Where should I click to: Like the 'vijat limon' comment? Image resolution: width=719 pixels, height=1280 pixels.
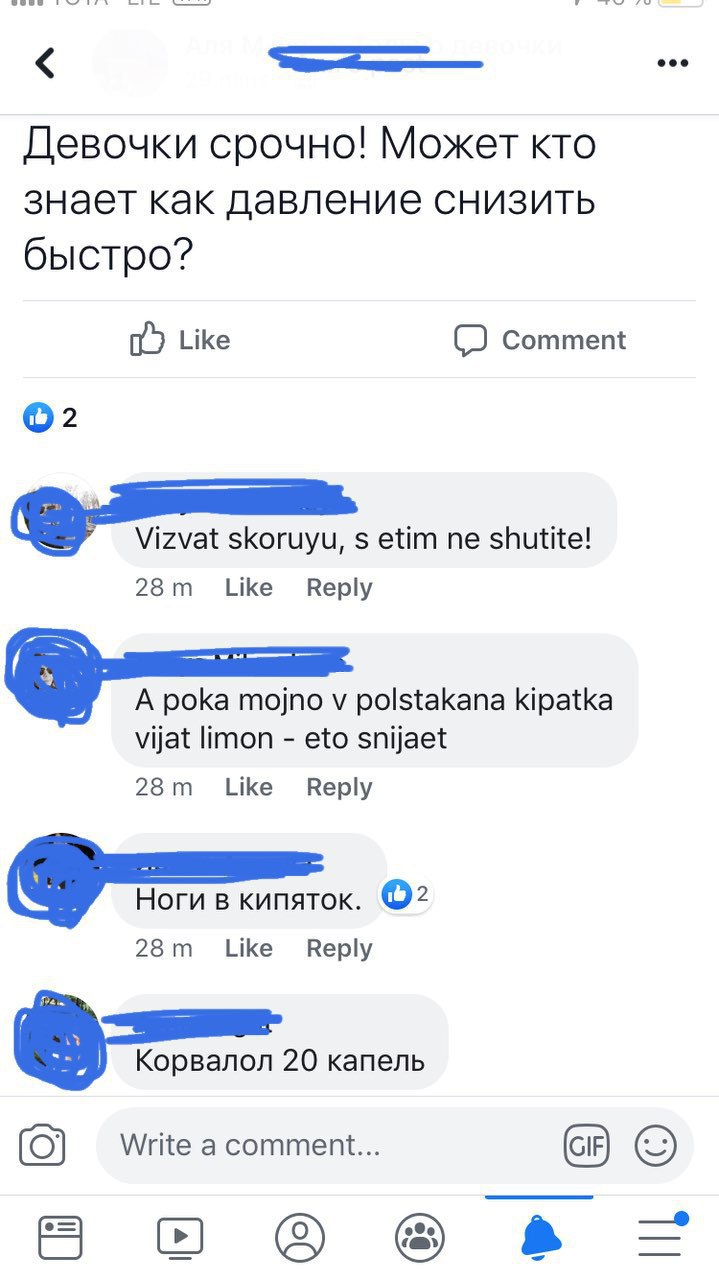[x=249, y=787]
